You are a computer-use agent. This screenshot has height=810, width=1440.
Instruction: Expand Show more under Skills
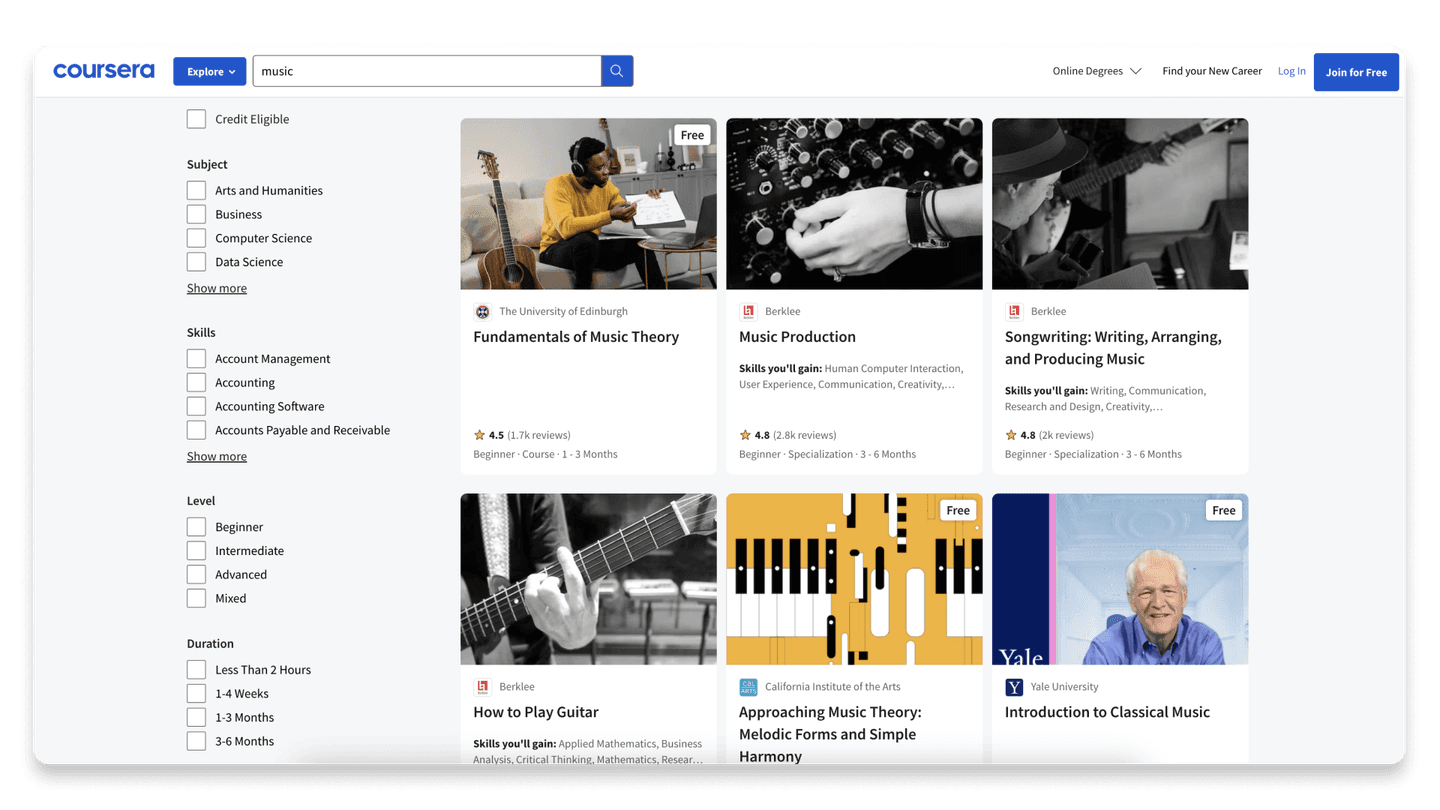click(x=217, y=456)
